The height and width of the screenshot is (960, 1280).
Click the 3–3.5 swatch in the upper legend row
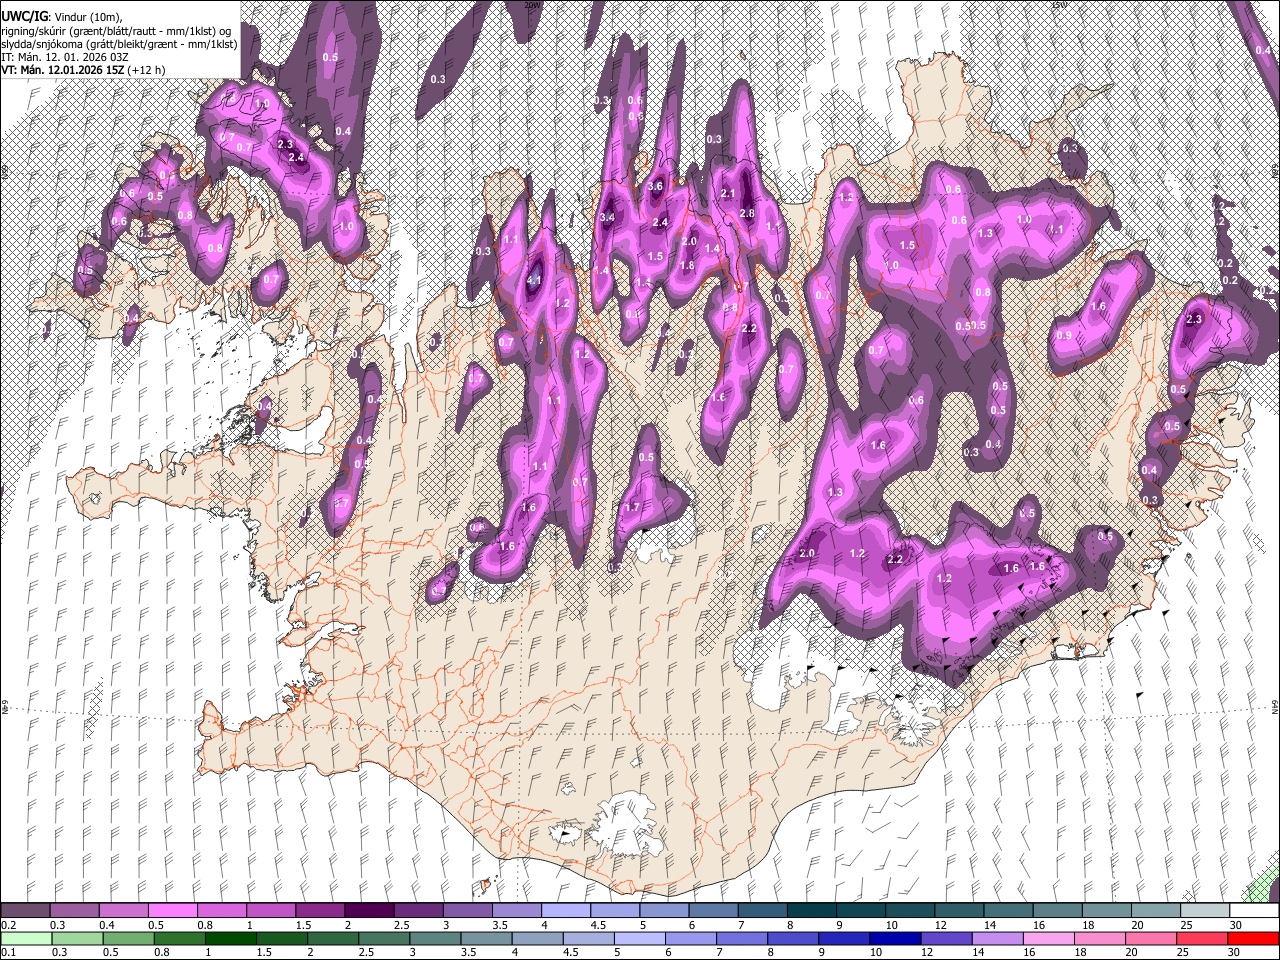pos(467,911)
